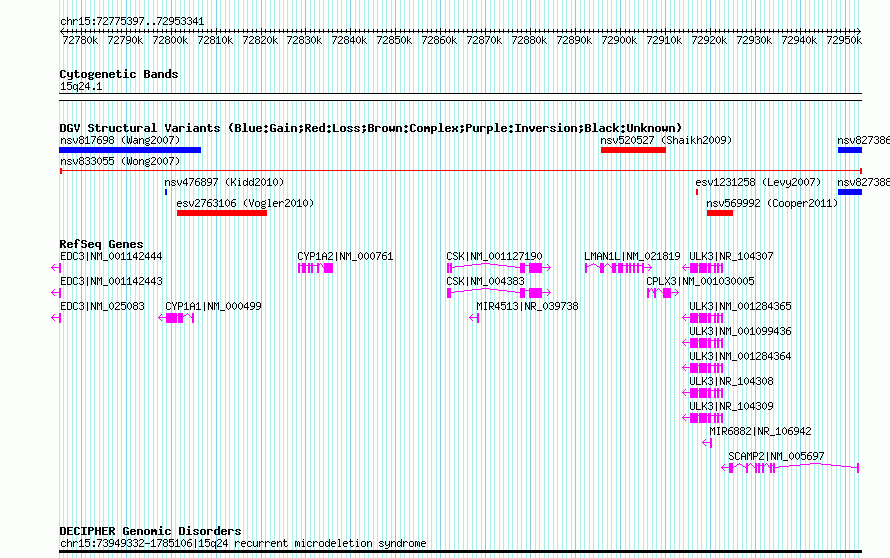The height and width of the screenshot is (558, 890).
Task: Open the DECIPHER Genomic Disorders track title
Action: point(150,531)
